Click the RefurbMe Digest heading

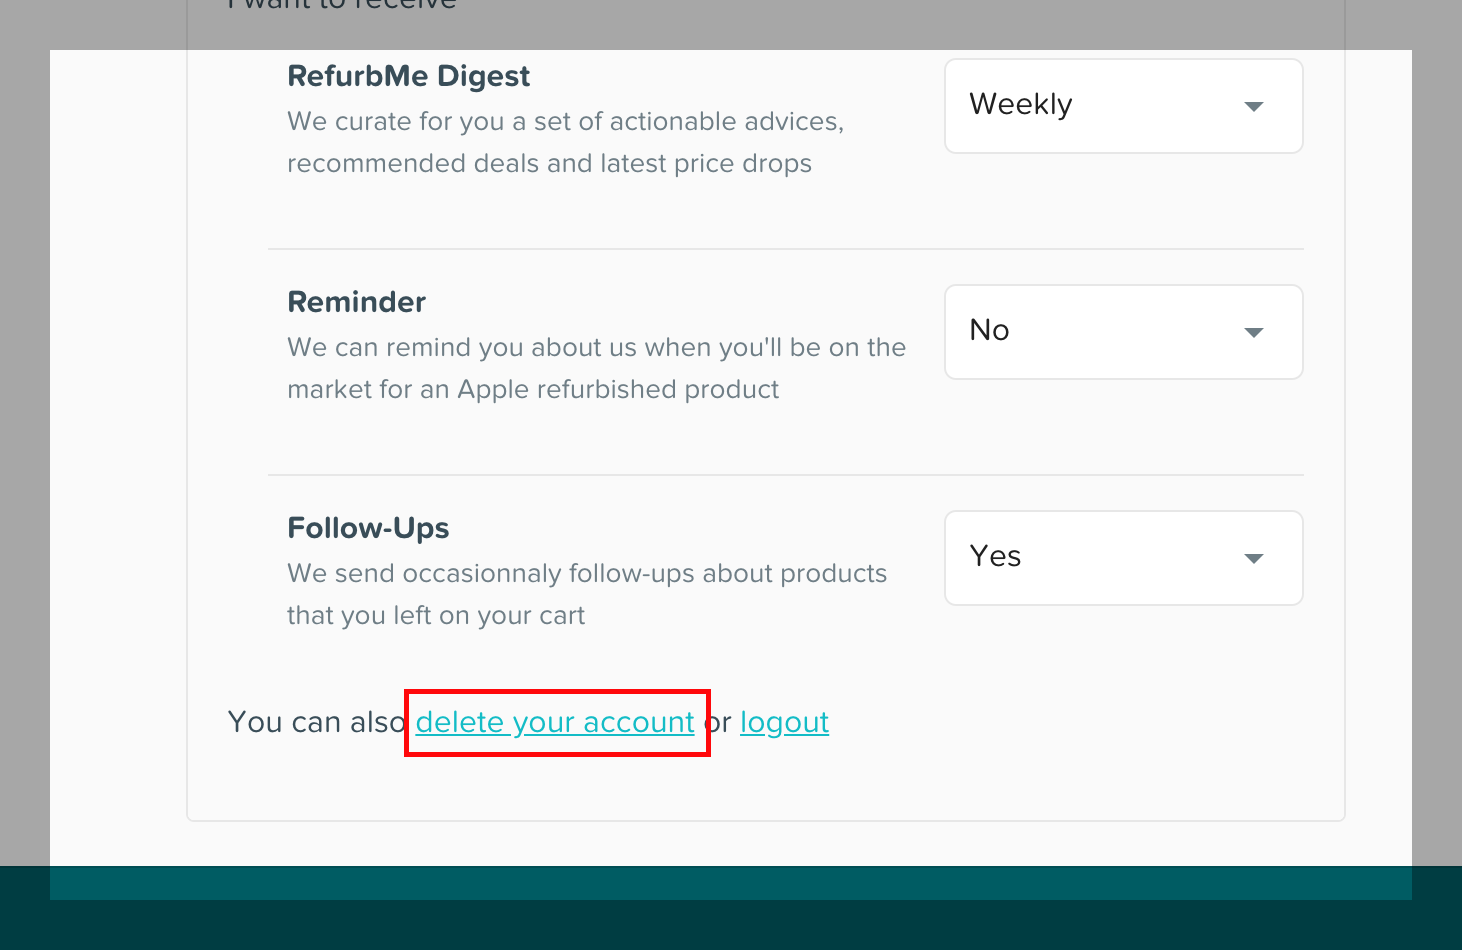pyautogui.click(x=408, y=76)
